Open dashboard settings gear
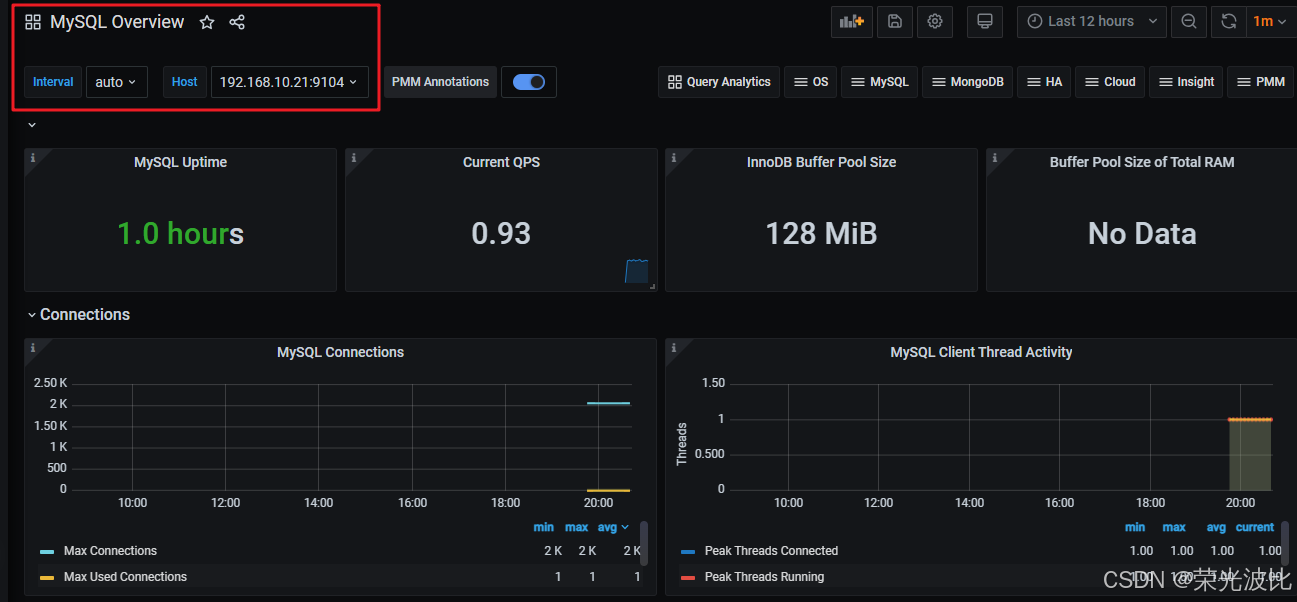The image size is (1297, 602). (x=935, y=21)
